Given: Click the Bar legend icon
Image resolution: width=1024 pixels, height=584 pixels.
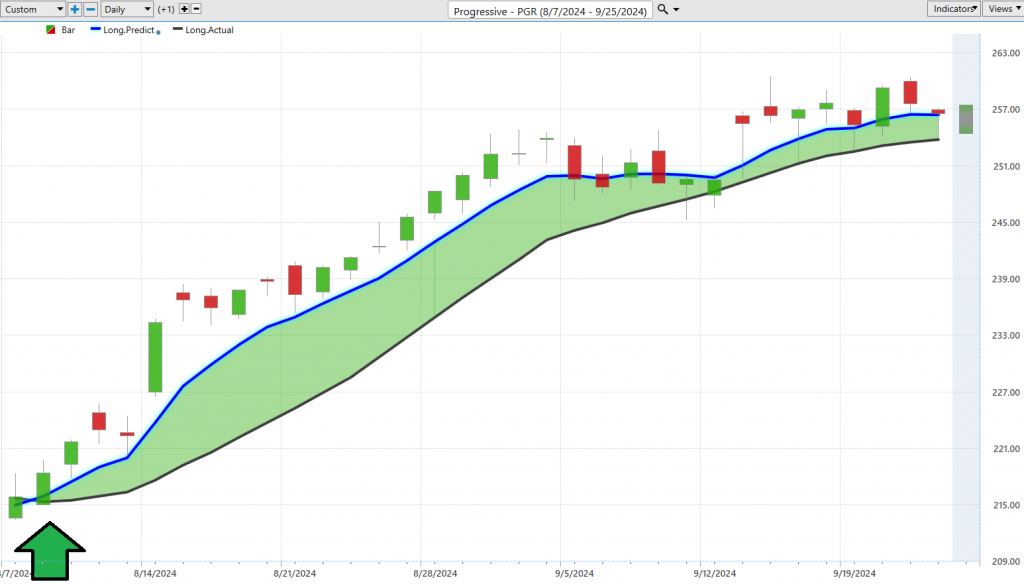Looking at the screenshot, I should 50,30.
